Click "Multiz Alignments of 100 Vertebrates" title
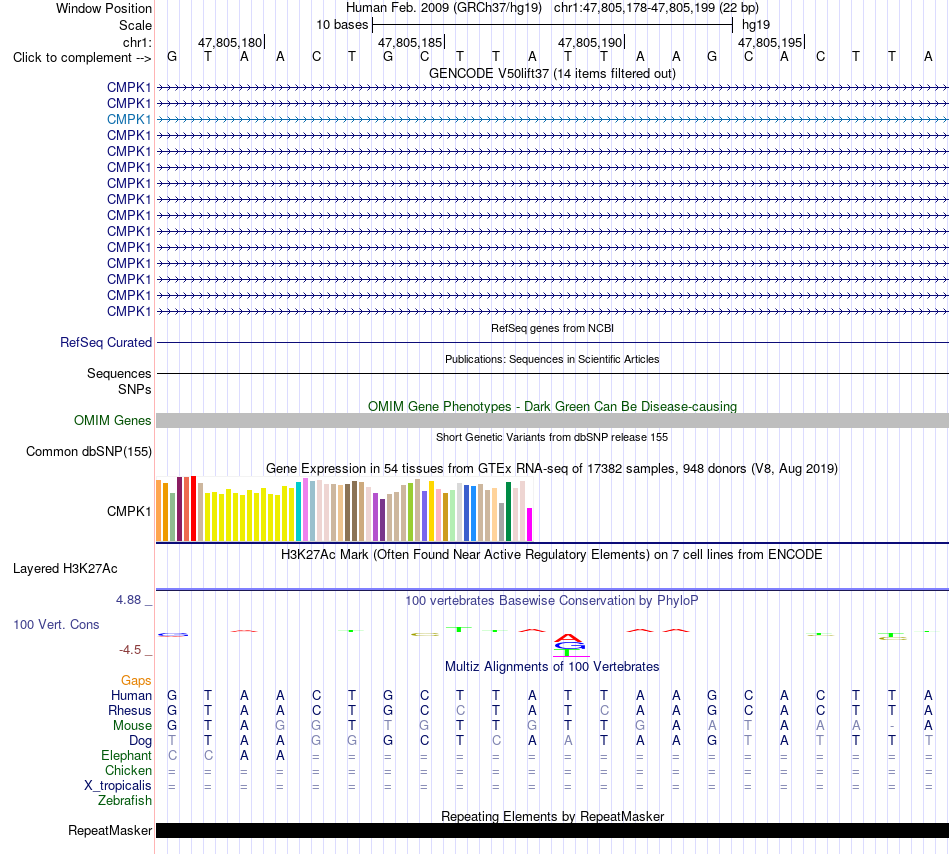Screen dimensions: 950x854 click(x=553, y=666)
